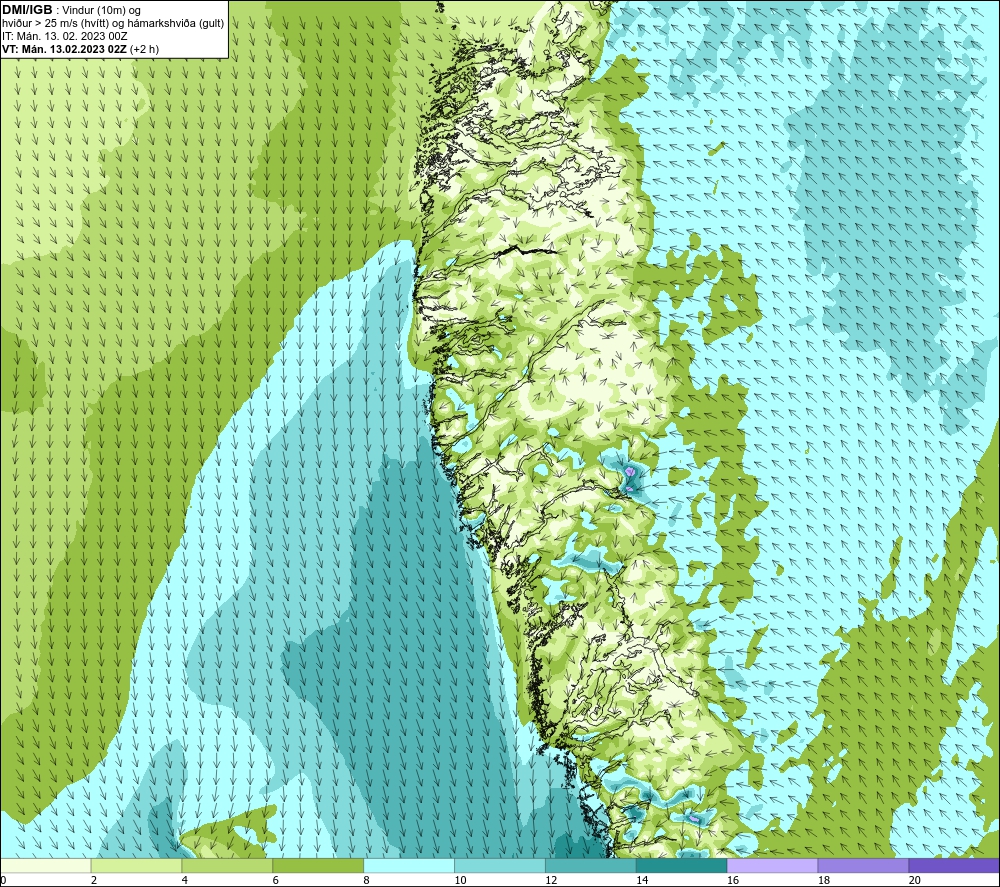Click the light cyan 8–10 m/s legend swatch
The height and width of the screenshot is (887, 1000).
point(409,865)
